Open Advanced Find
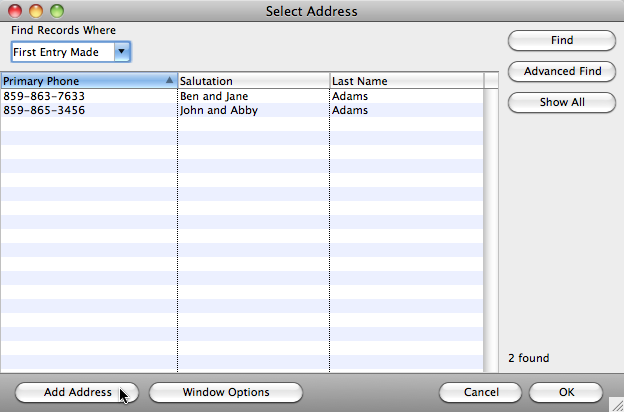 point(562,72)
